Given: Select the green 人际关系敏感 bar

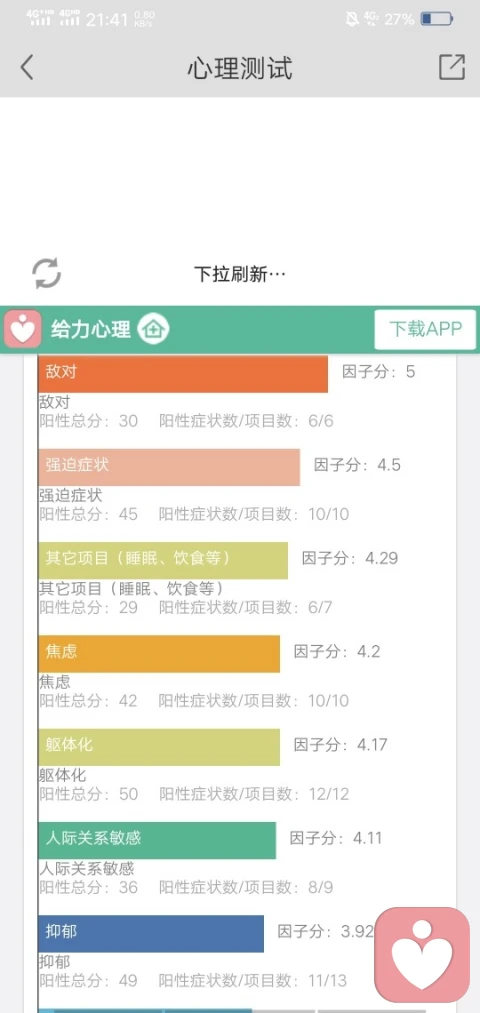Looking at the screenshot, I should 157,840.
